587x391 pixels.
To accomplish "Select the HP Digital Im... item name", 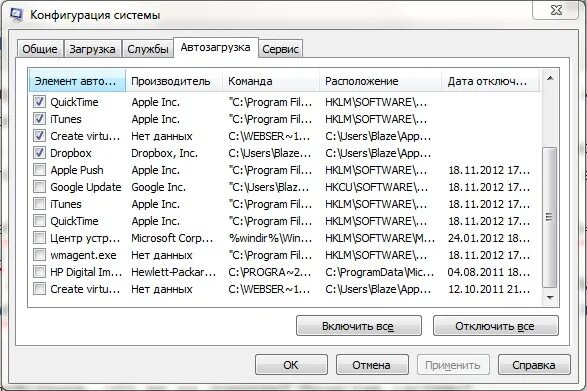I will click(86, 272).
